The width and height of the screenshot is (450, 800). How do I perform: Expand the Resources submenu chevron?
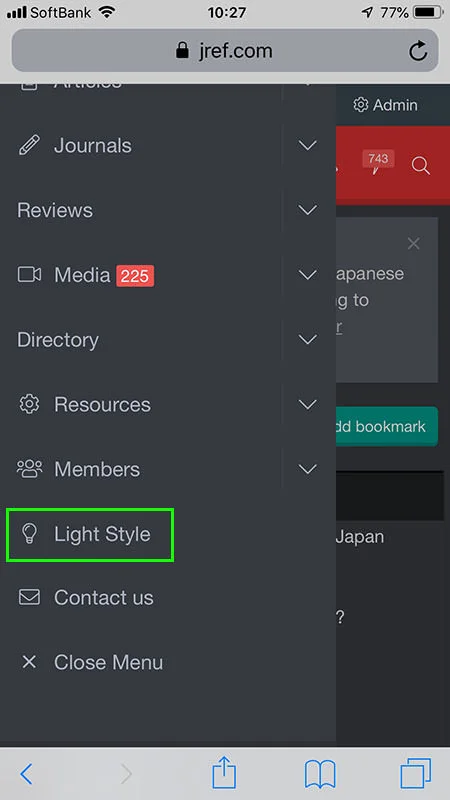(x=308, y=405)
